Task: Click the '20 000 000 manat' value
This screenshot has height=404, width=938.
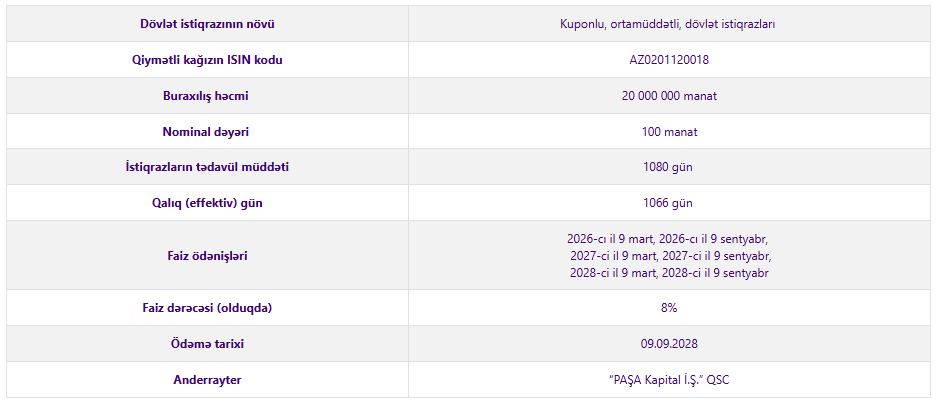Action: (x=669, y=96)
